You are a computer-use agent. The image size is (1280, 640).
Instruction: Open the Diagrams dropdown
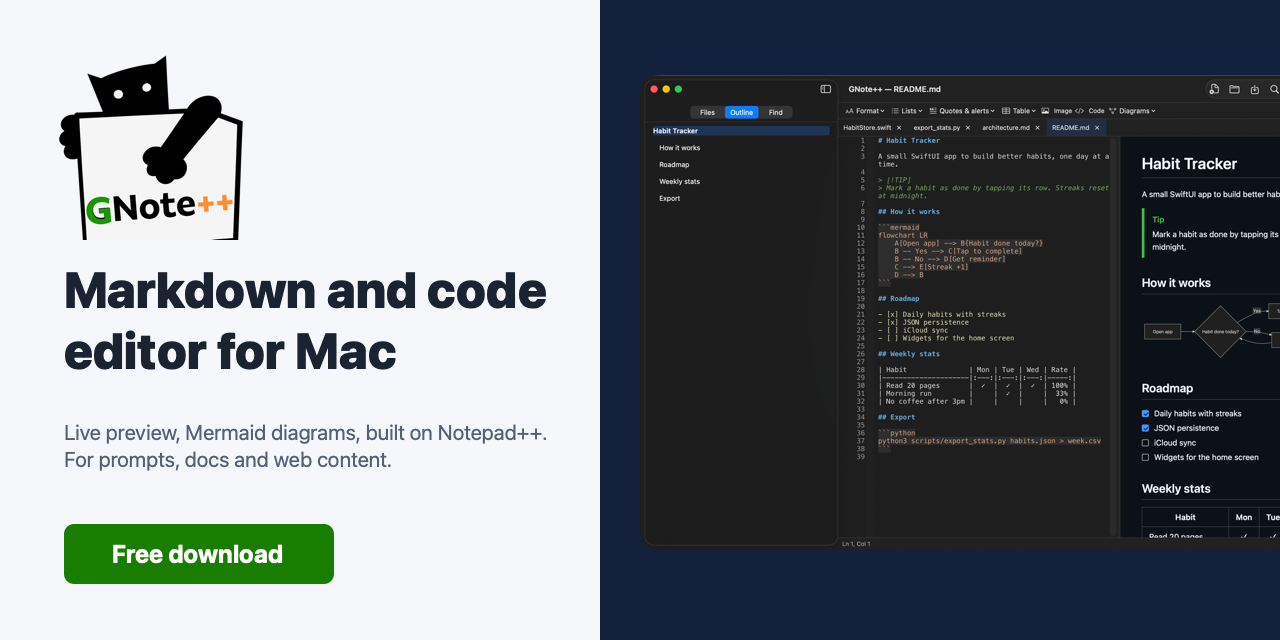1132,111
